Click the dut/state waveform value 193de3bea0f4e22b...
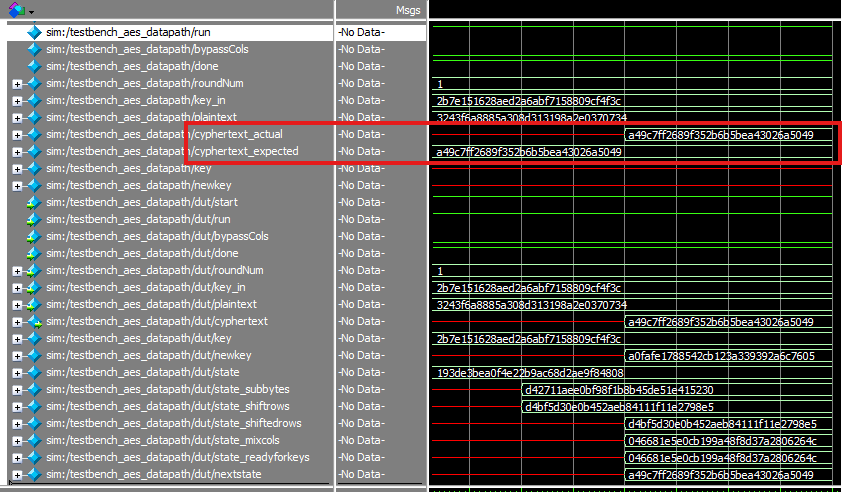This screenshot has height=492, width=843. [530, 373]
